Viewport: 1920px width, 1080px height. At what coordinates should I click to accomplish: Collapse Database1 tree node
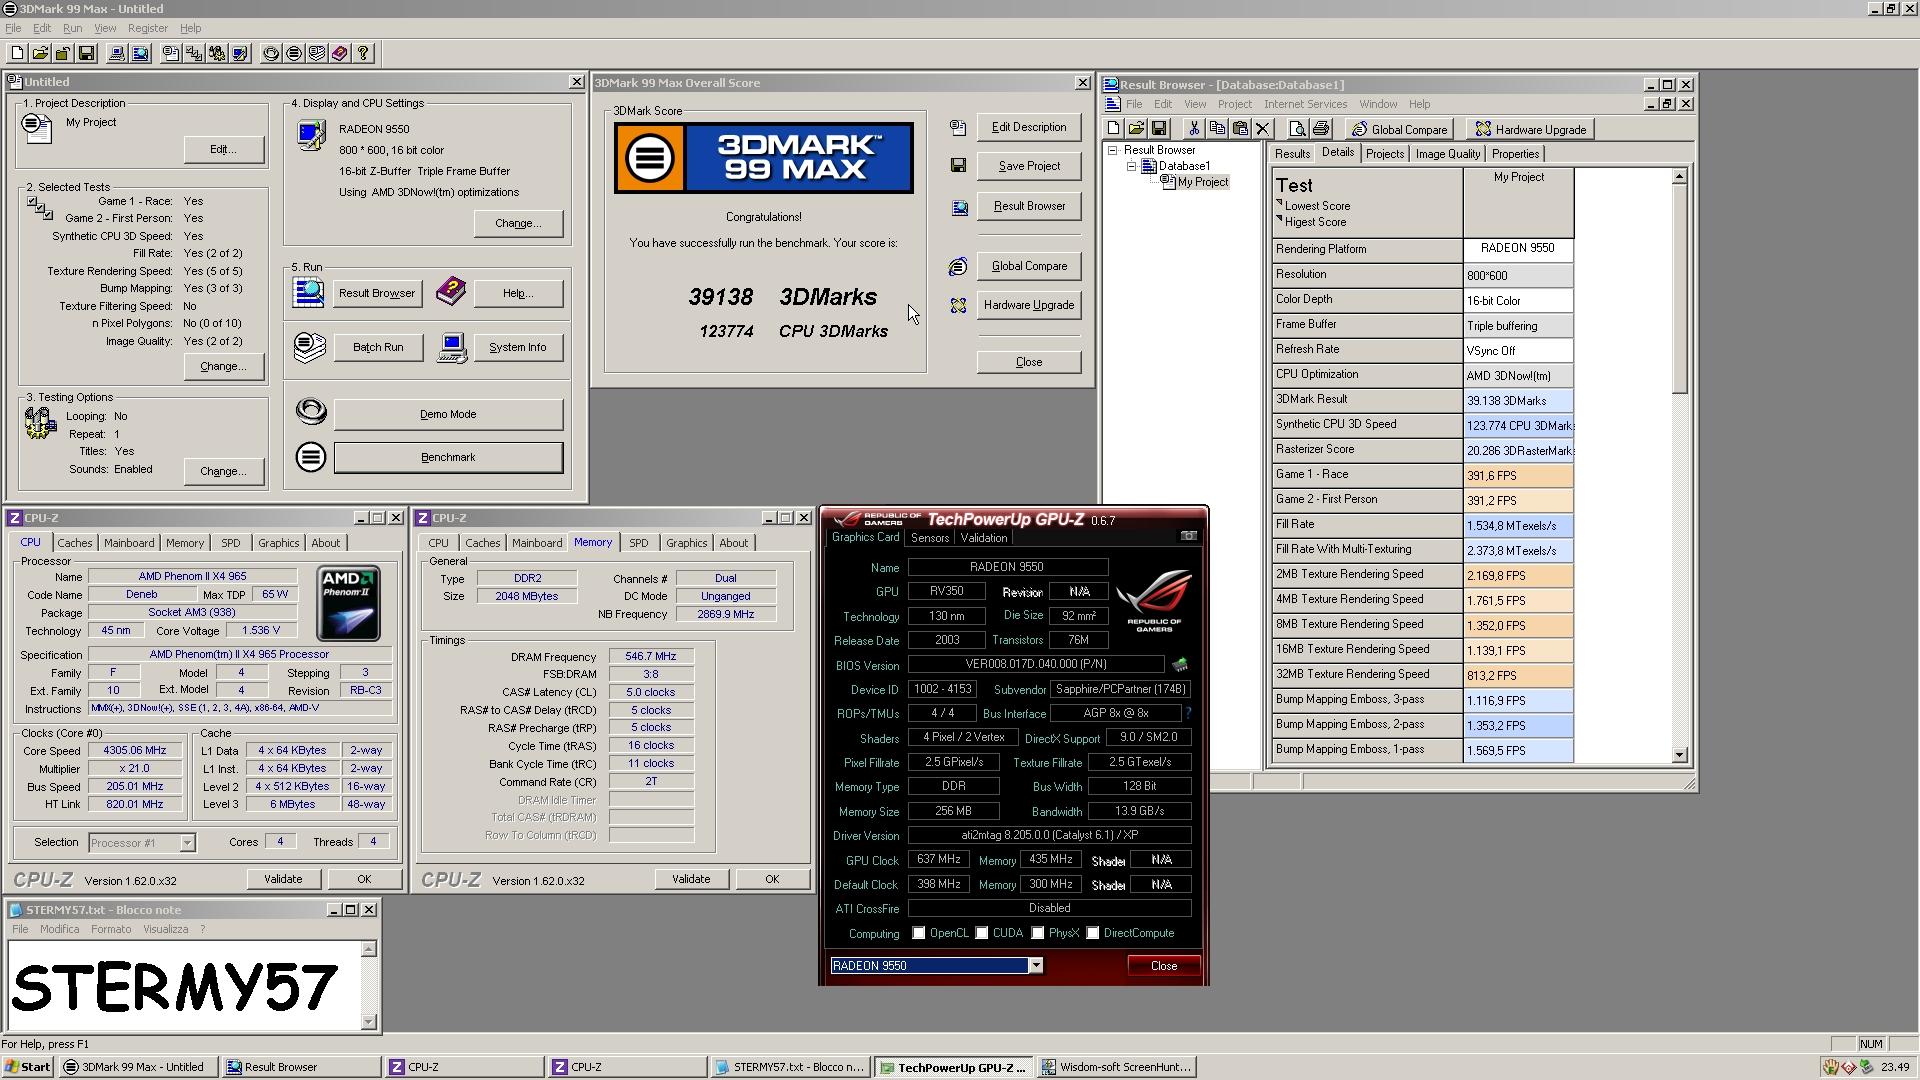pyautogui.click(x=1132, y=166)
